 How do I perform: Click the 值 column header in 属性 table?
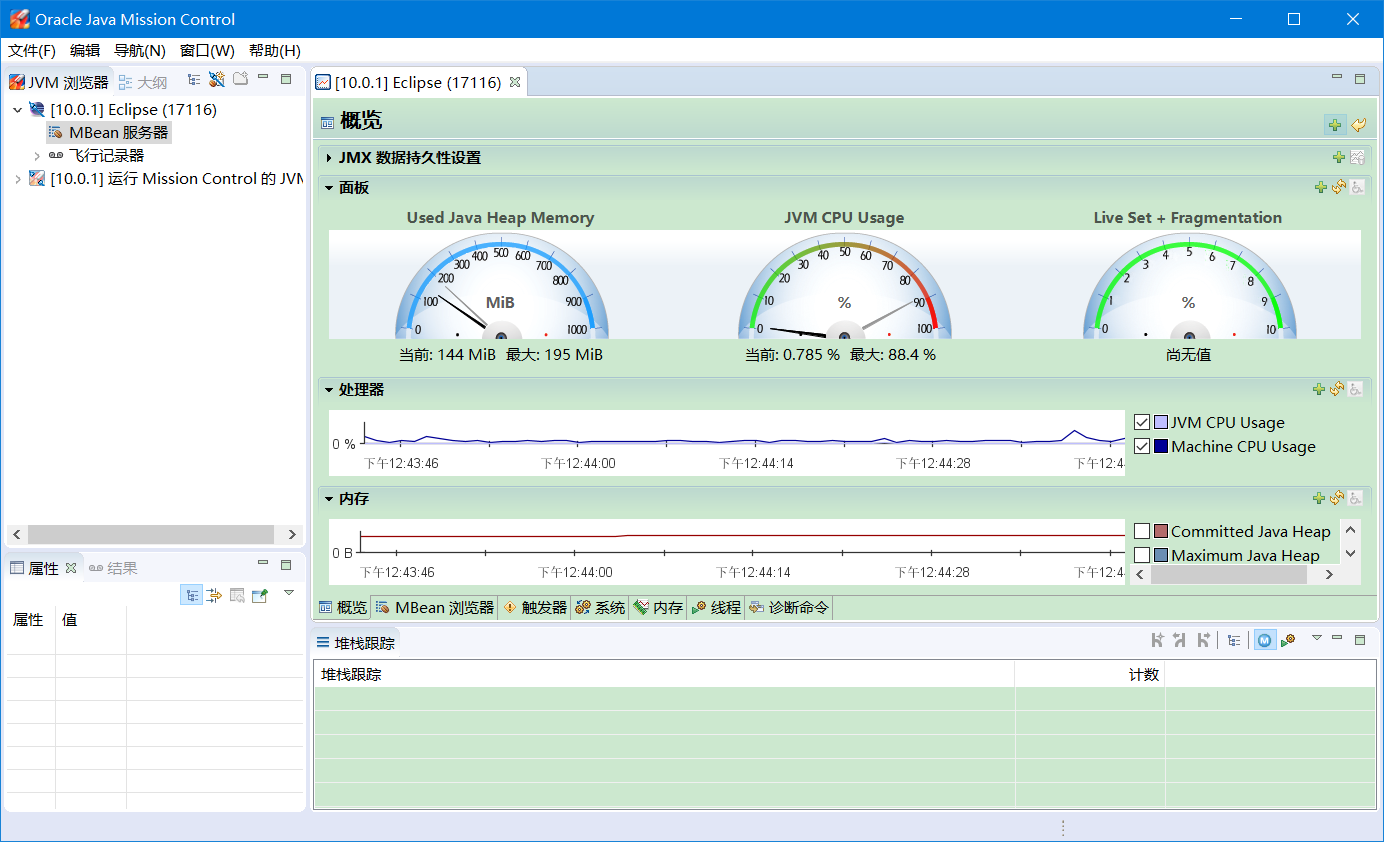(91, 620)
